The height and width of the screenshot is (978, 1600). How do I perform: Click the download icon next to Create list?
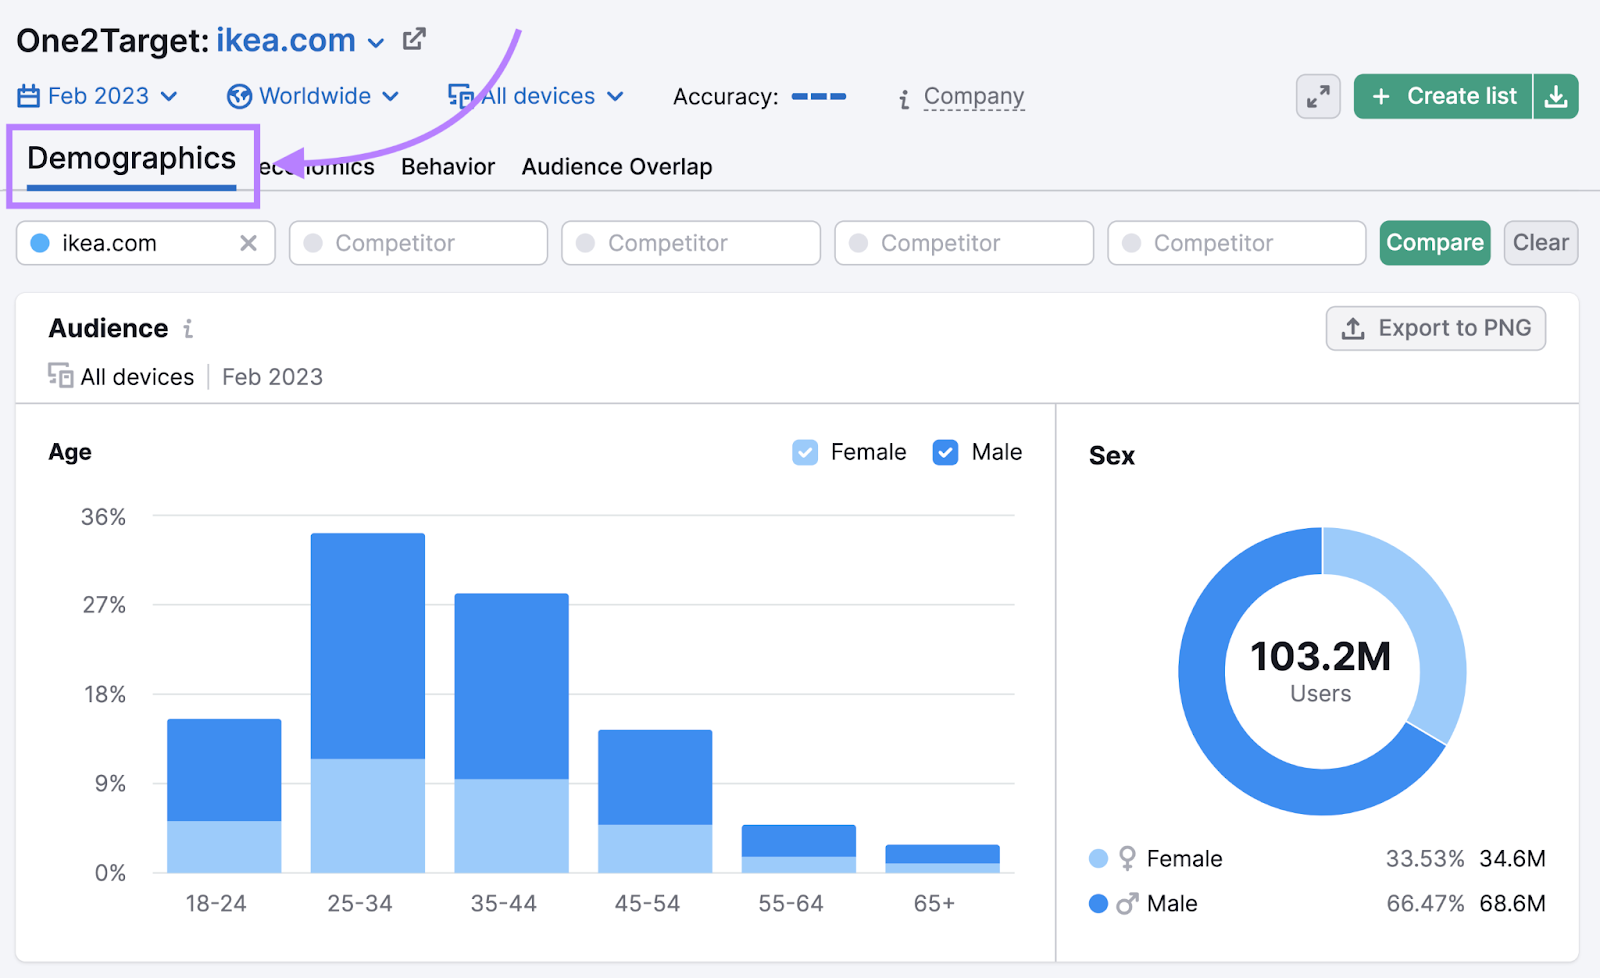1556,96
